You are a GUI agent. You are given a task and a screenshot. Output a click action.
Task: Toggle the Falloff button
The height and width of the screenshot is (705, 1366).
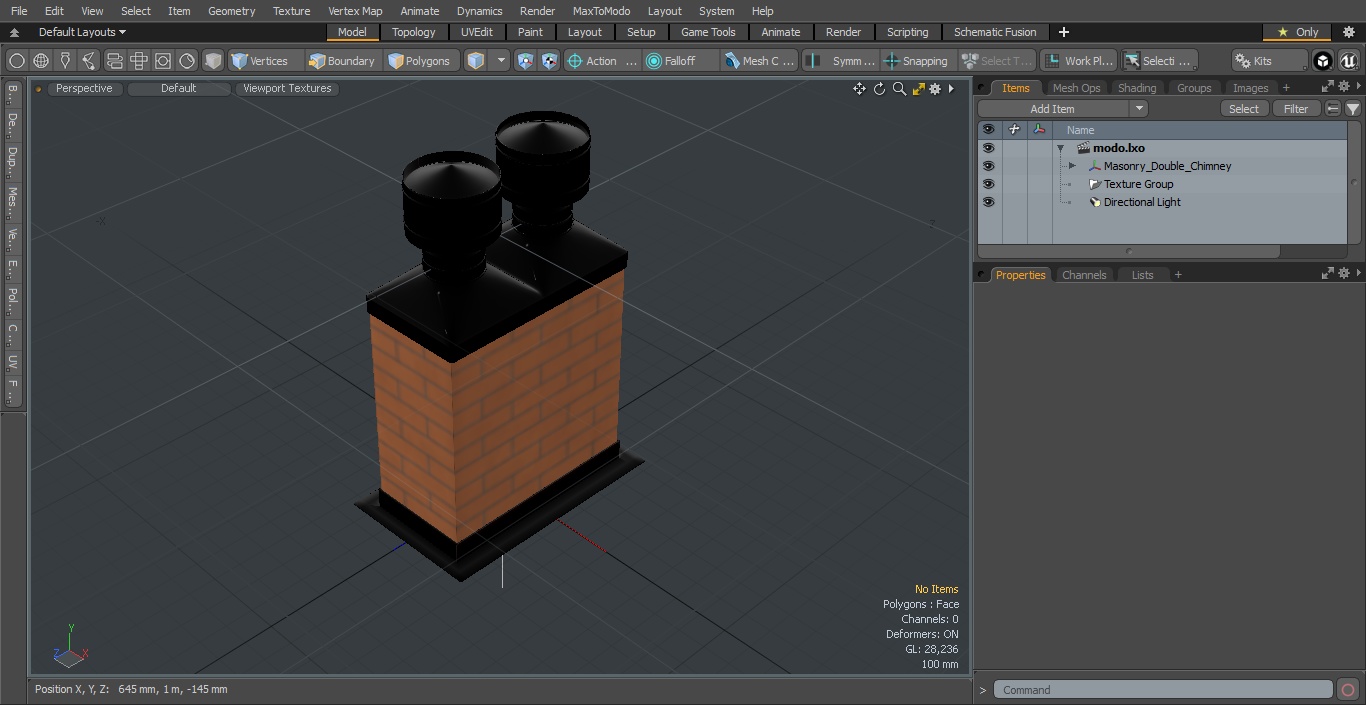(x=681, y=61)
